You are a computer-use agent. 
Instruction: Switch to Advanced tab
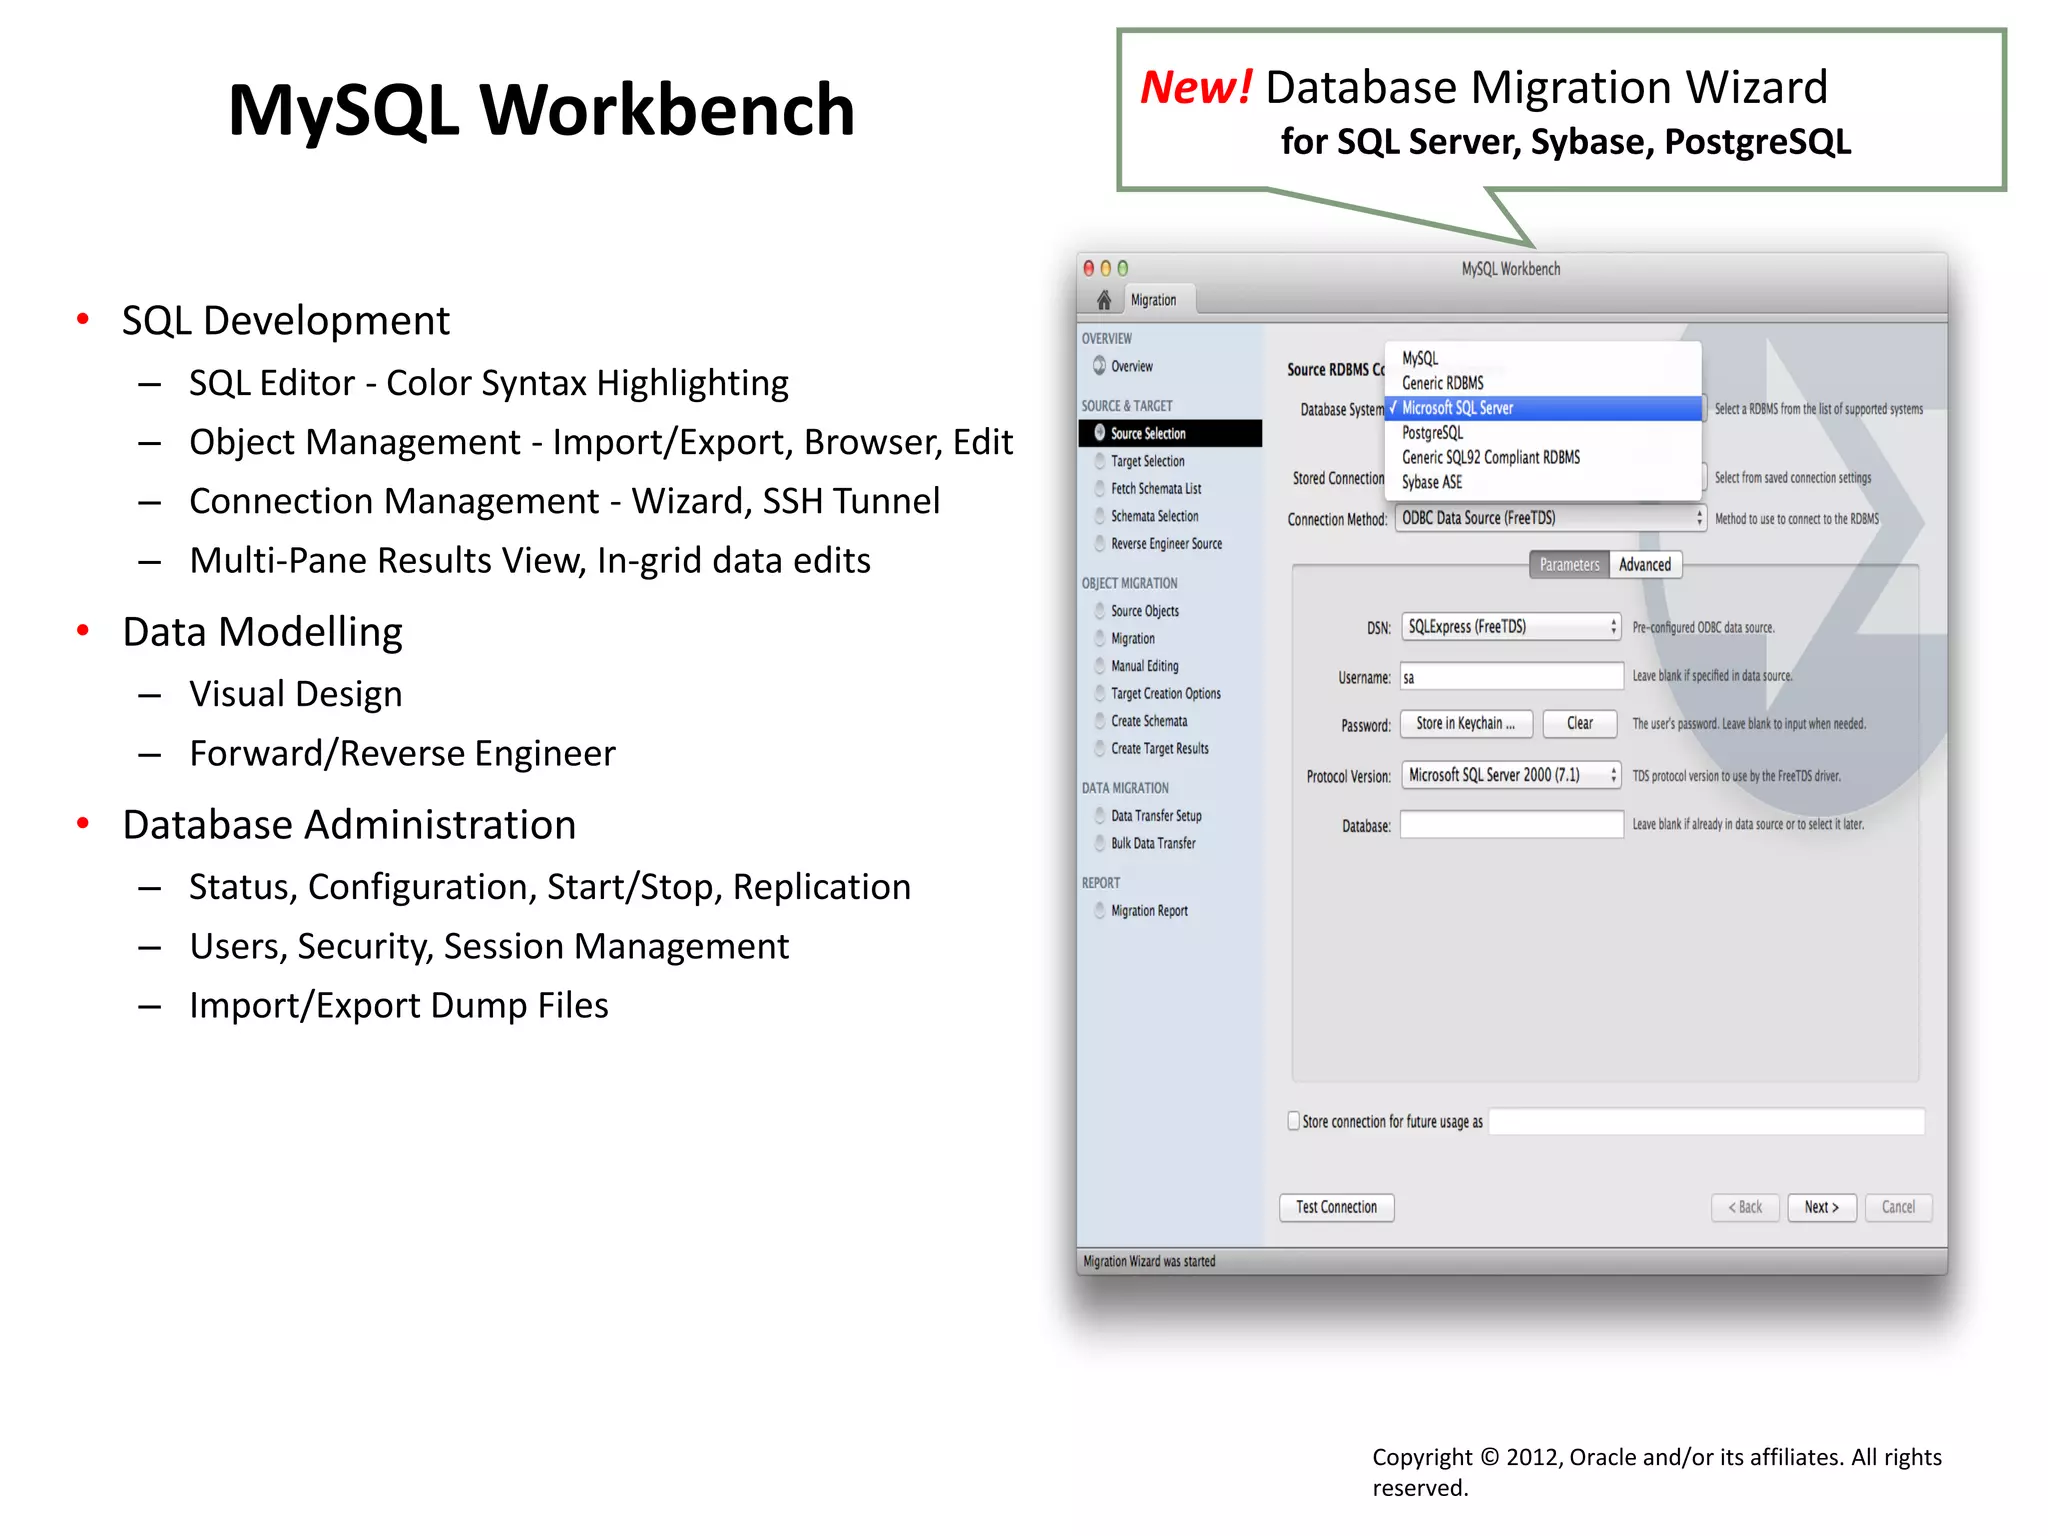(x=1645, y=565)
